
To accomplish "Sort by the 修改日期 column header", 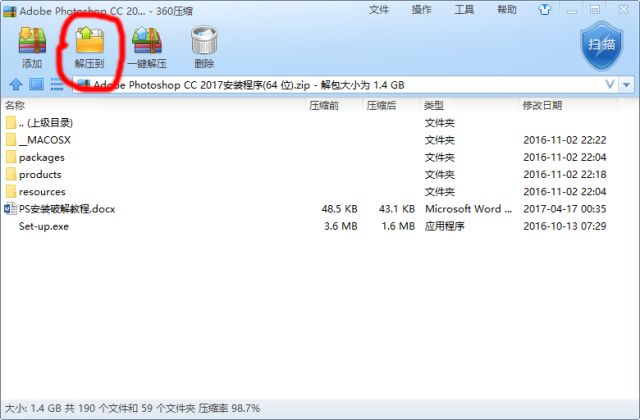I will click(x=542, y=106).
